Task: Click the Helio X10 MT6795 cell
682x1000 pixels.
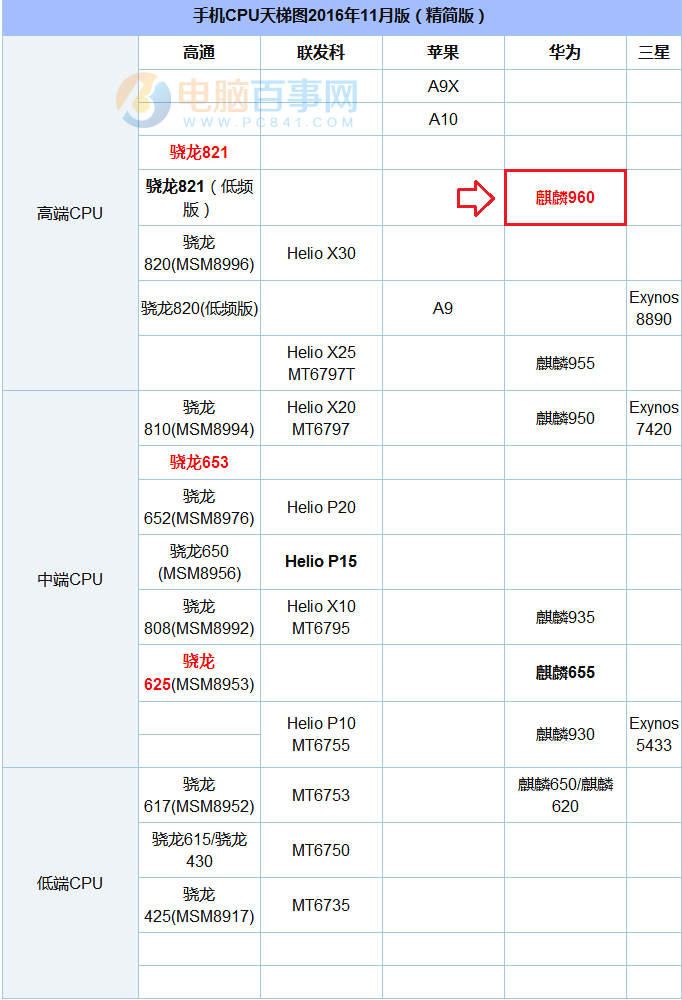Action: click(x=321, y=617)
